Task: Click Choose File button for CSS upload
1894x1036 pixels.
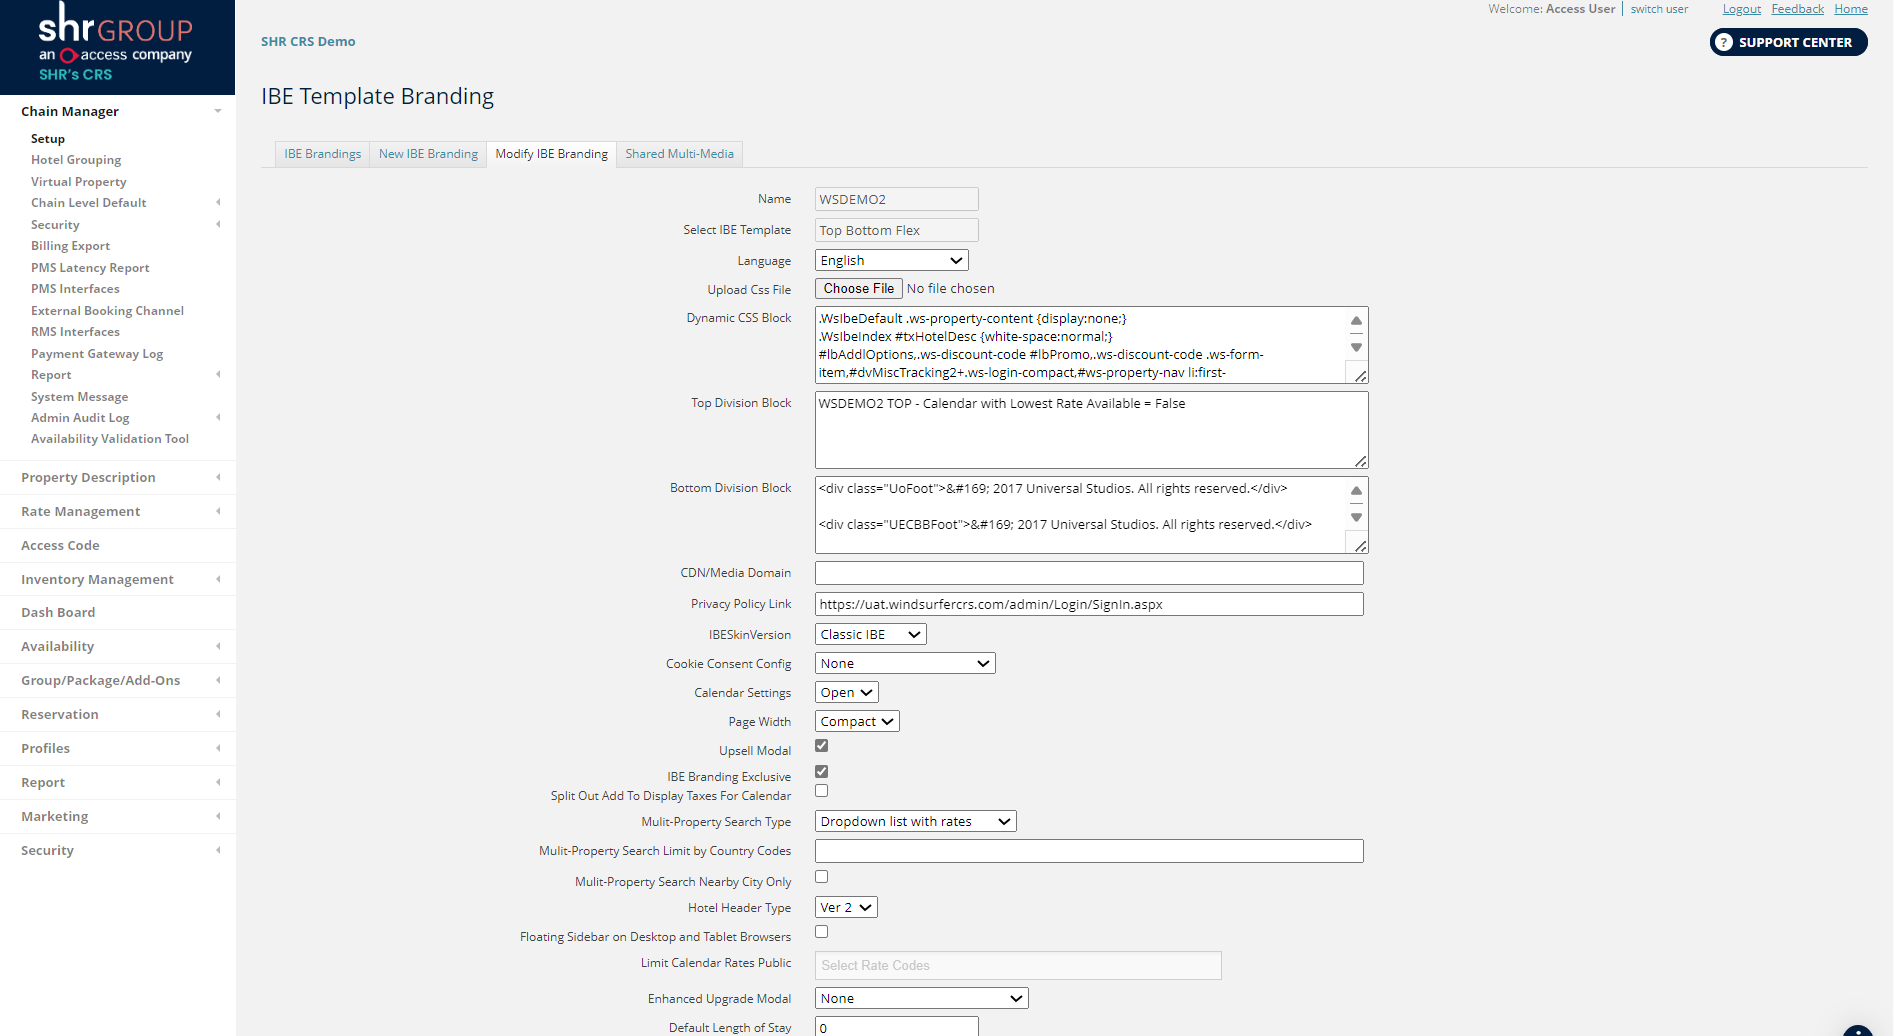Action: 859,288
